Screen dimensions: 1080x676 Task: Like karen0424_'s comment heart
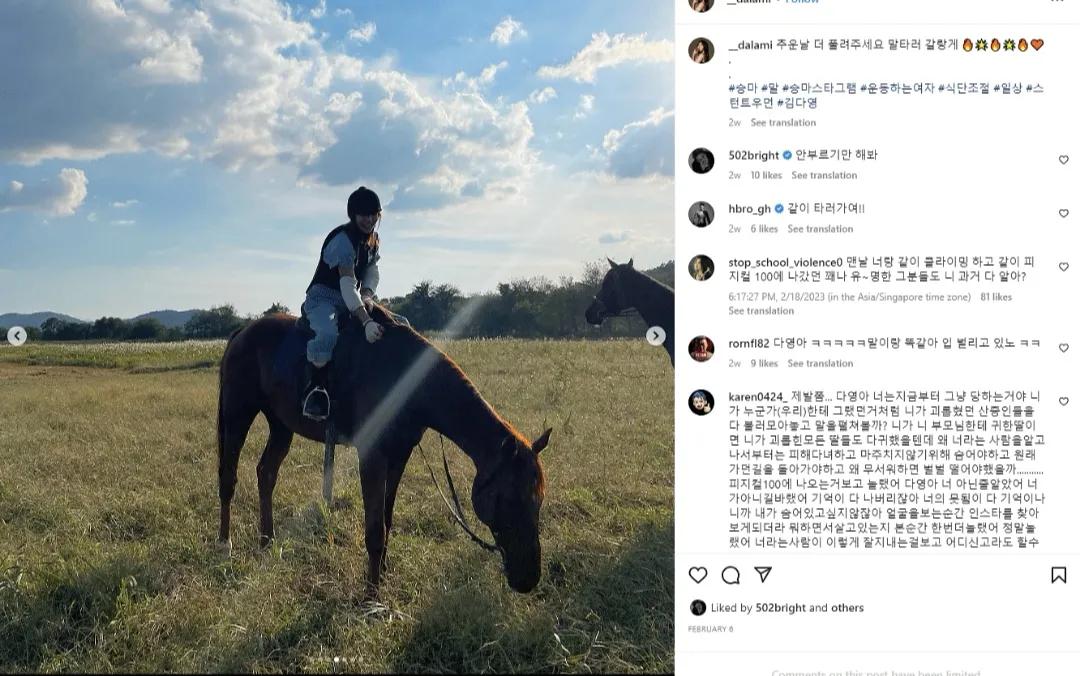point(1063,401)
